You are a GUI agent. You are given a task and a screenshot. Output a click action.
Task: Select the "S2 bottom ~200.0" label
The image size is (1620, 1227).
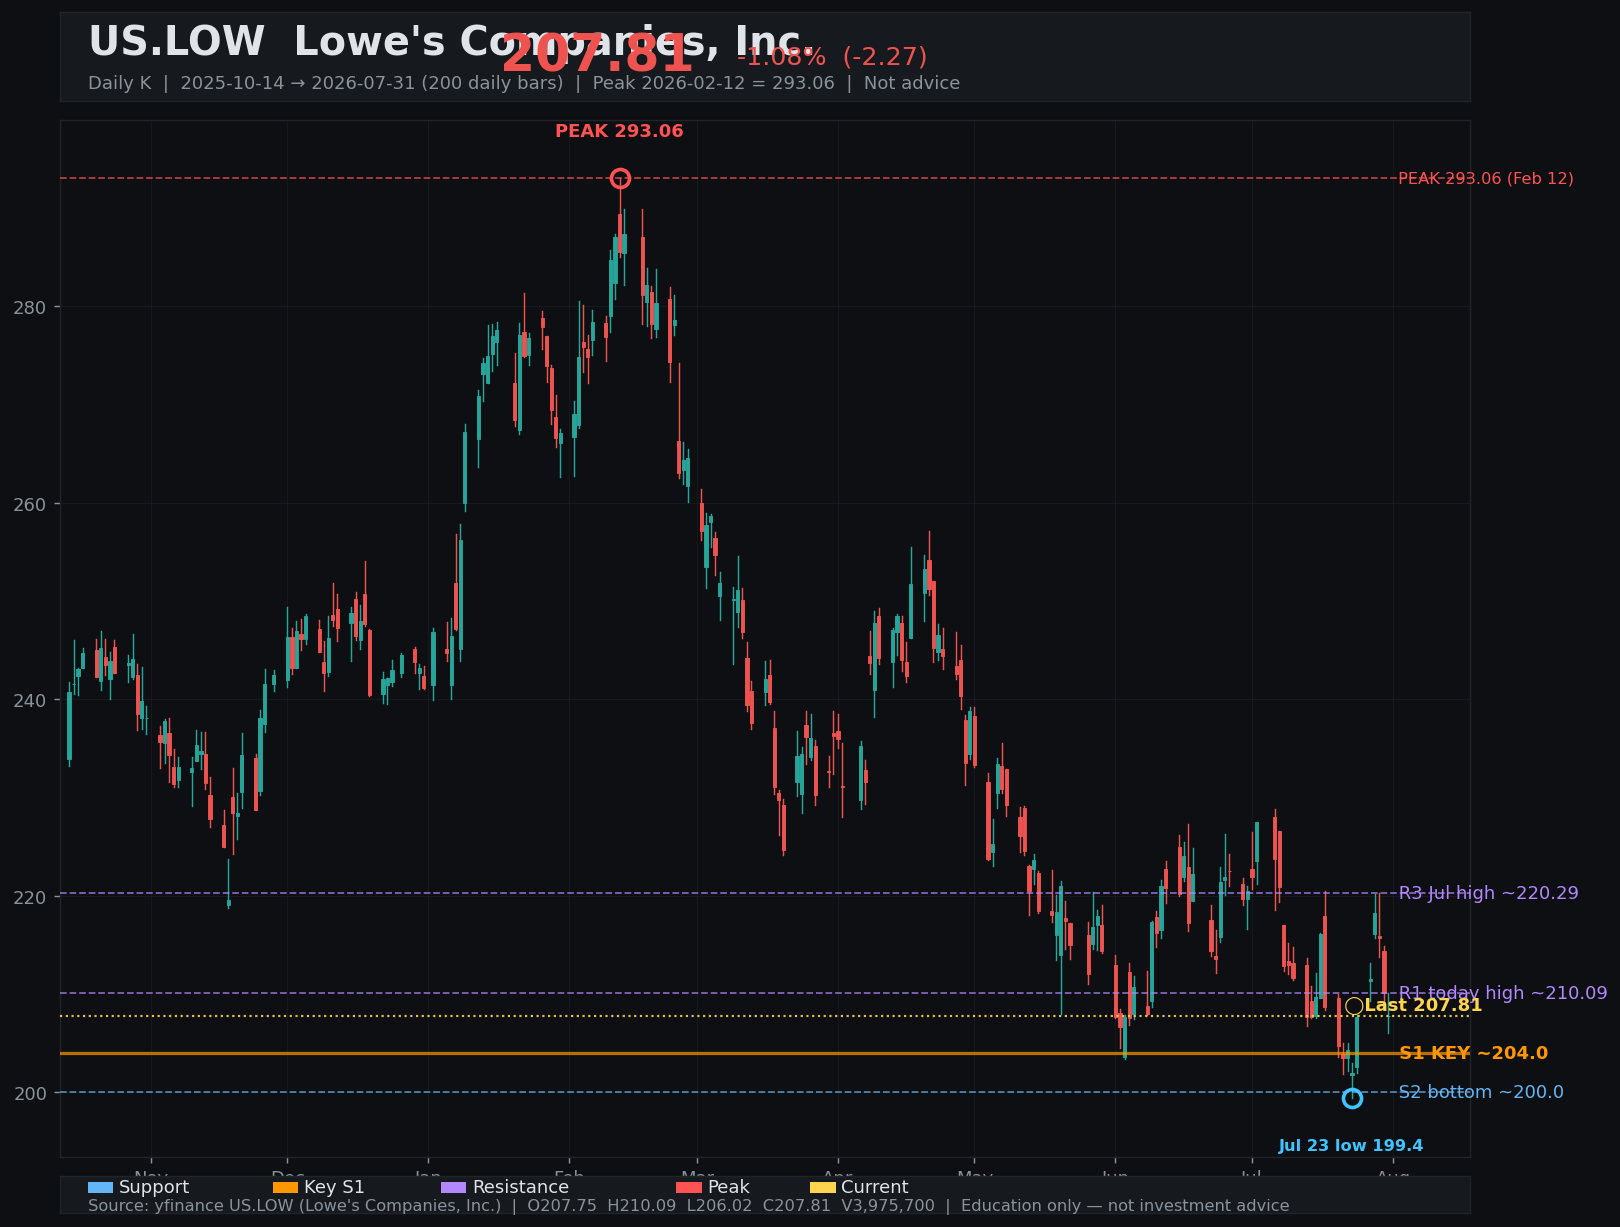point(1481,1092)
